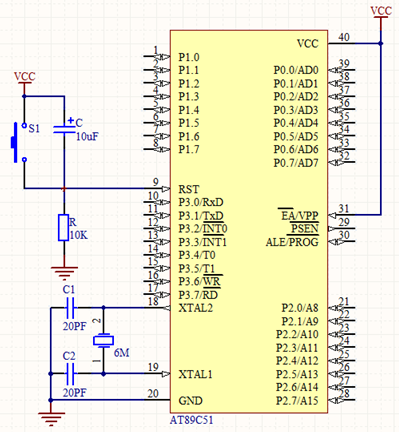The height and width of the screenshot is (432, 399).
Task: Select capacitor C1 symbol
Action: click(70, 308)
